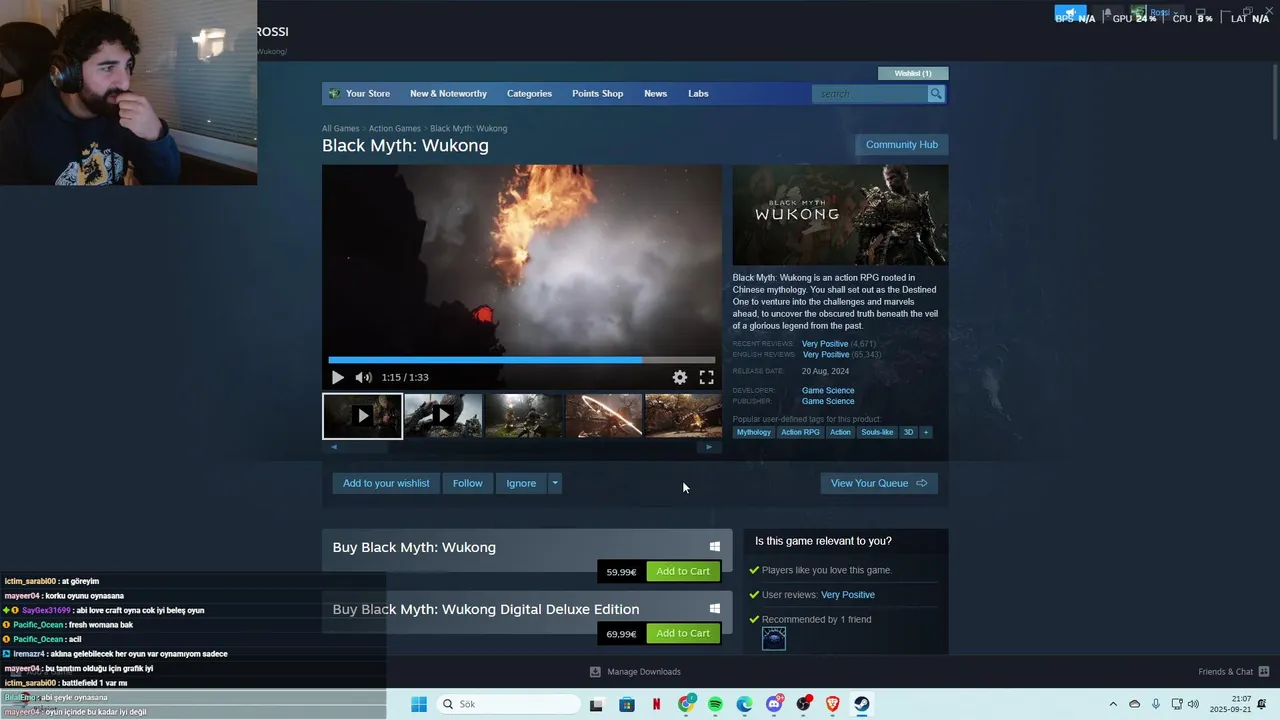Viewport: 1280px width, 720px height.
Task: Switch to Steam in taskbar
Action: coord(862,704)
